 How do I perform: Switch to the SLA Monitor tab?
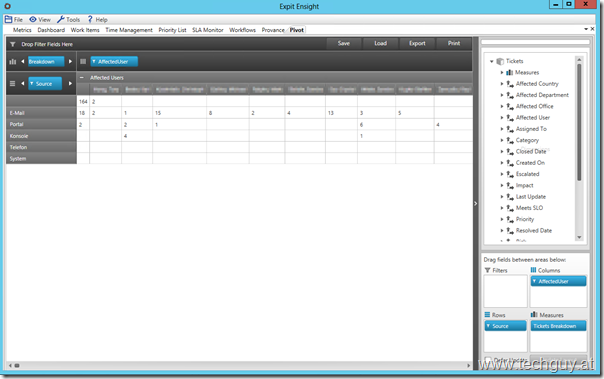[x=208, y=30]
